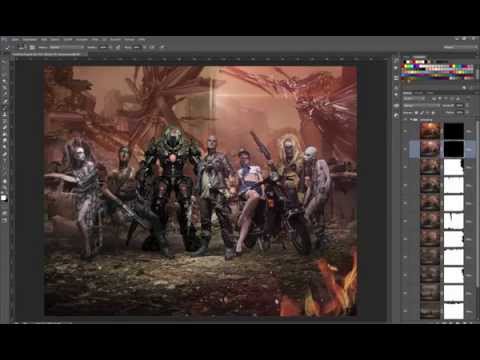Select the Pen tool
The height and width of the screenshot is (360, 480).
pyautogui.click(x=5, y=155)
